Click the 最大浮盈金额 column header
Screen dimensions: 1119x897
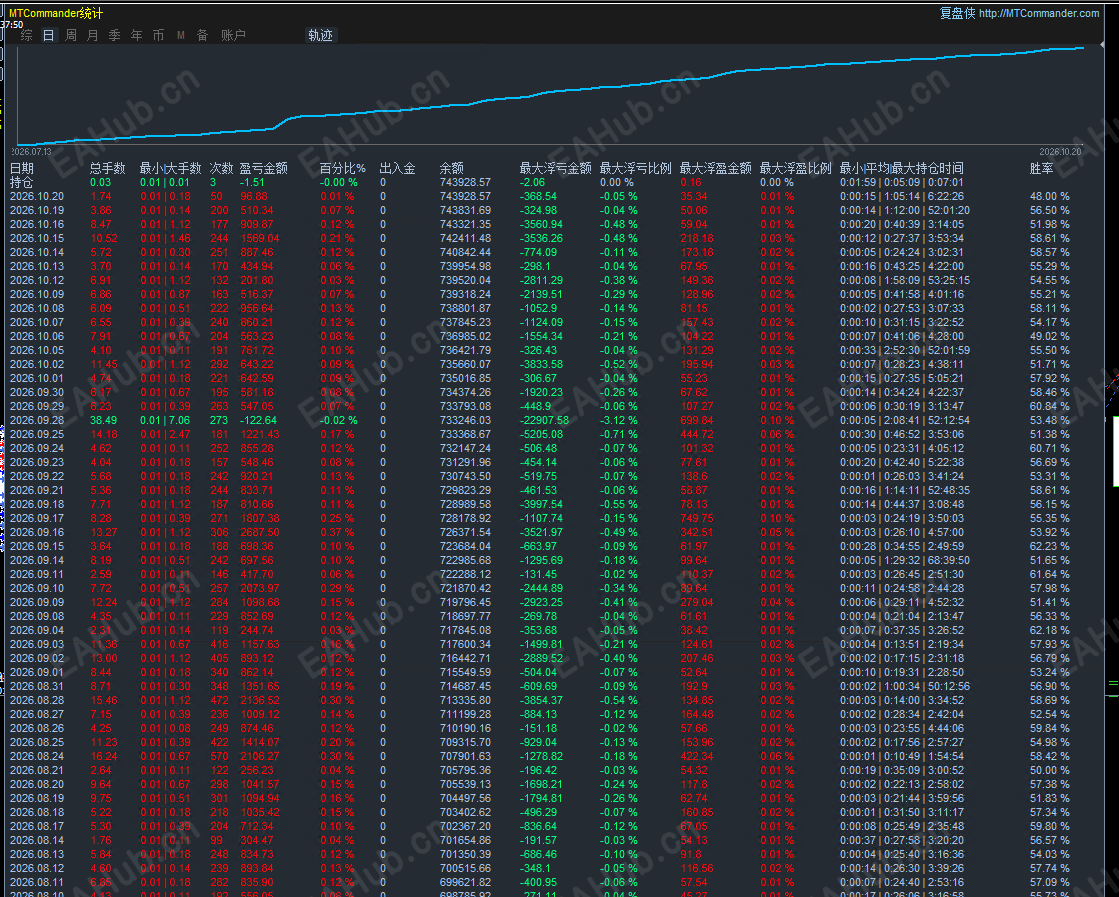coord(715,168)
